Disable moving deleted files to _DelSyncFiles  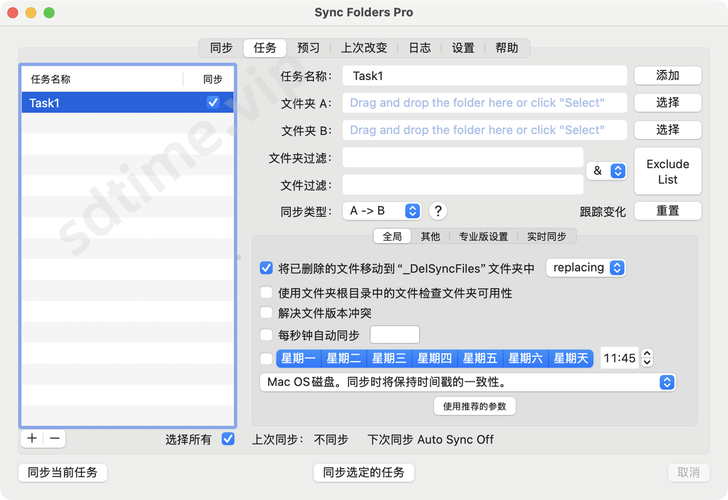coord(266,268)
